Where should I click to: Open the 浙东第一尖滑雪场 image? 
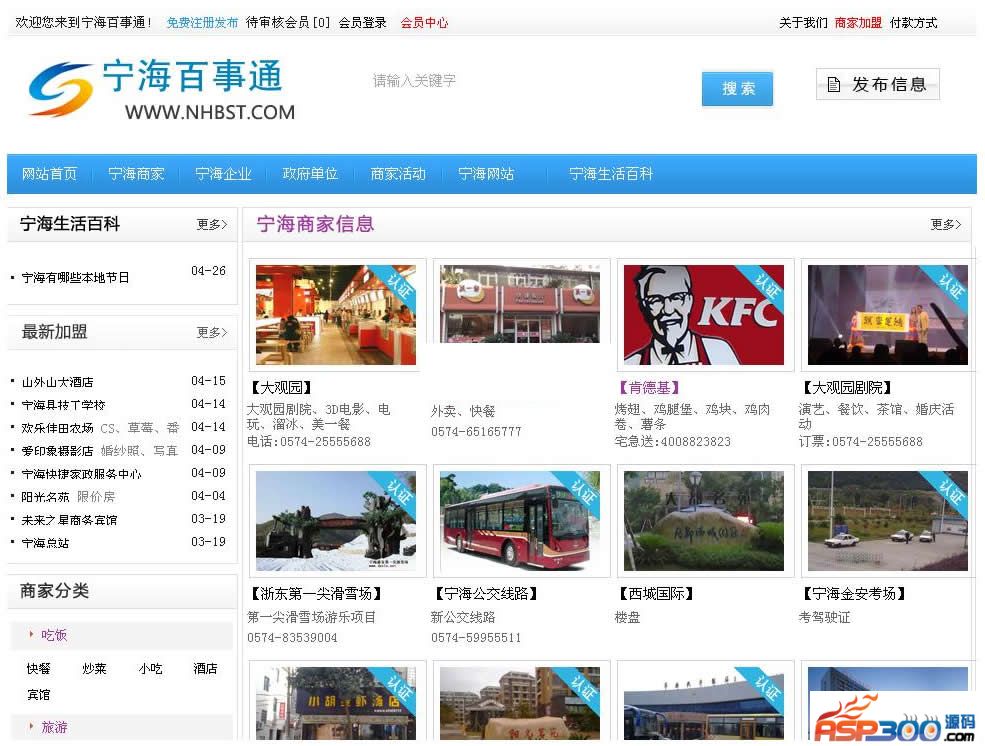[x=335, y=520]
